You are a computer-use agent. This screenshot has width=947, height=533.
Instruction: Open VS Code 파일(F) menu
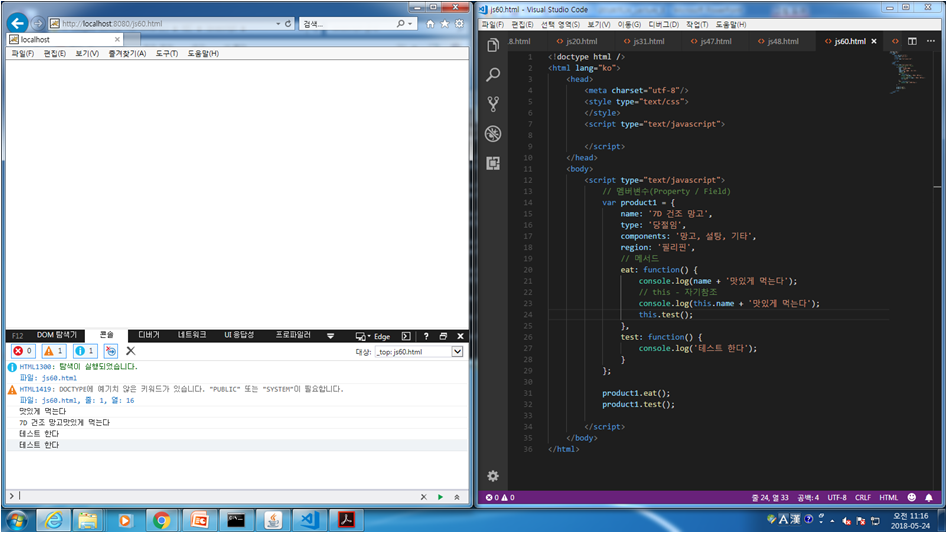(493, 25)
